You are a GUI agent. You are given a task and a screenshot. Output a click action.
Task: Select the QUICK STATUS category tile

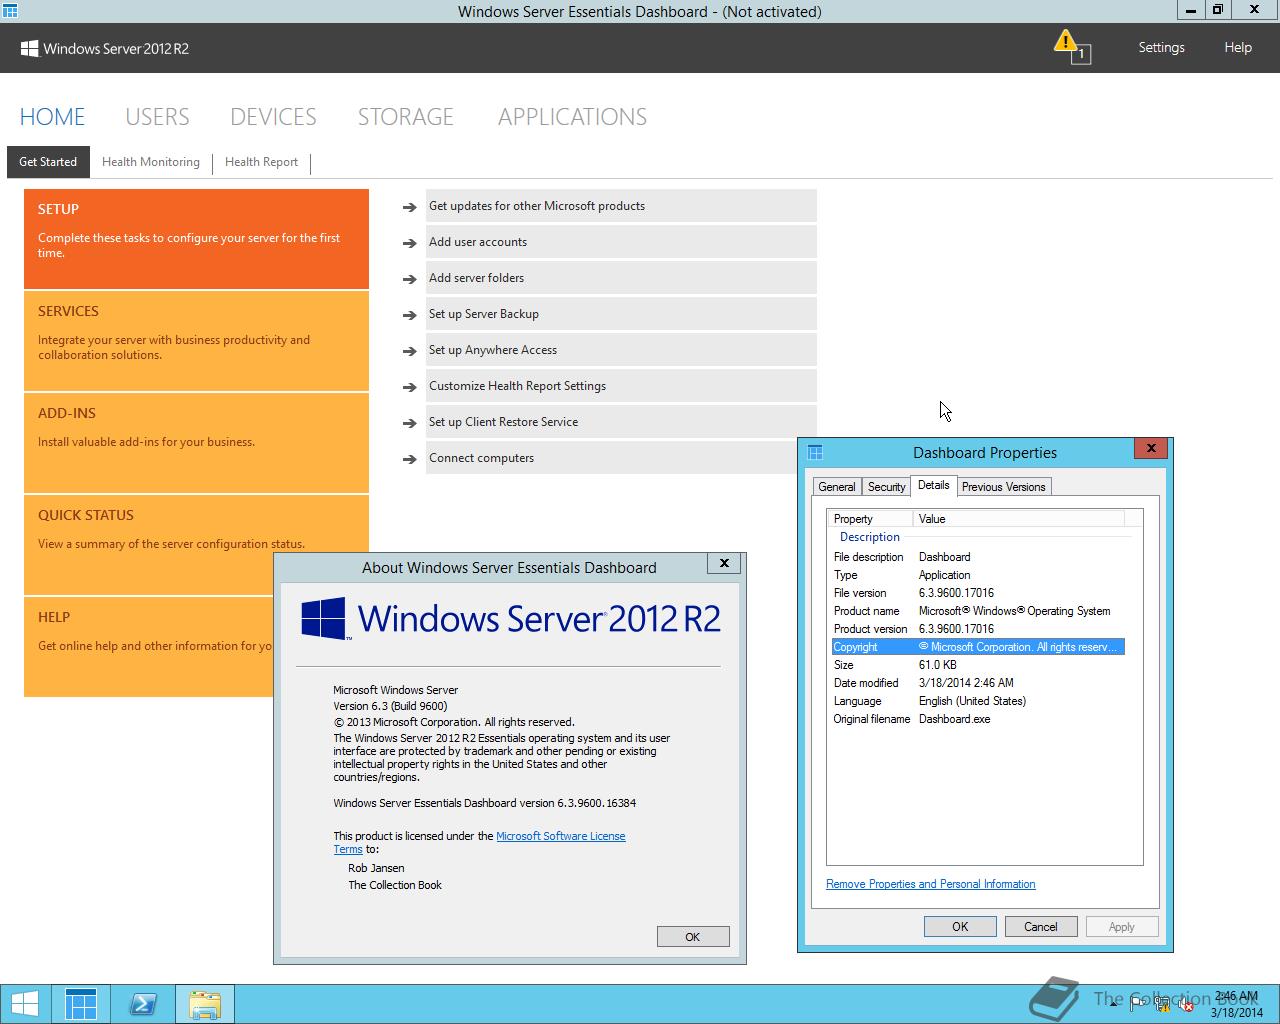tap(196, 545)
